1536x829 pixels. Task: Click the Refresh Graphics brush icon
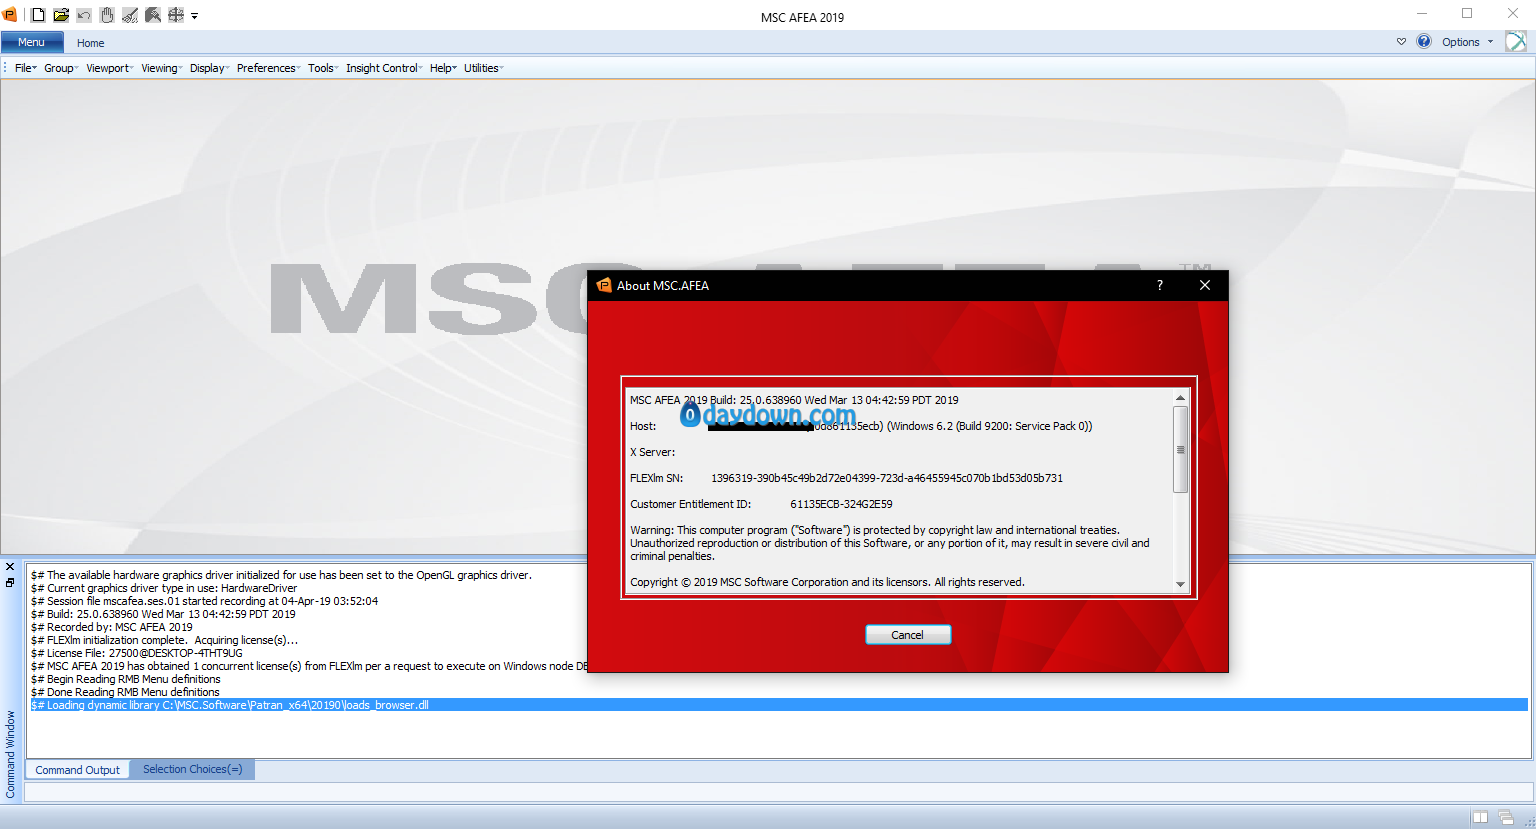pyautogui.click(x=153, y=15)
